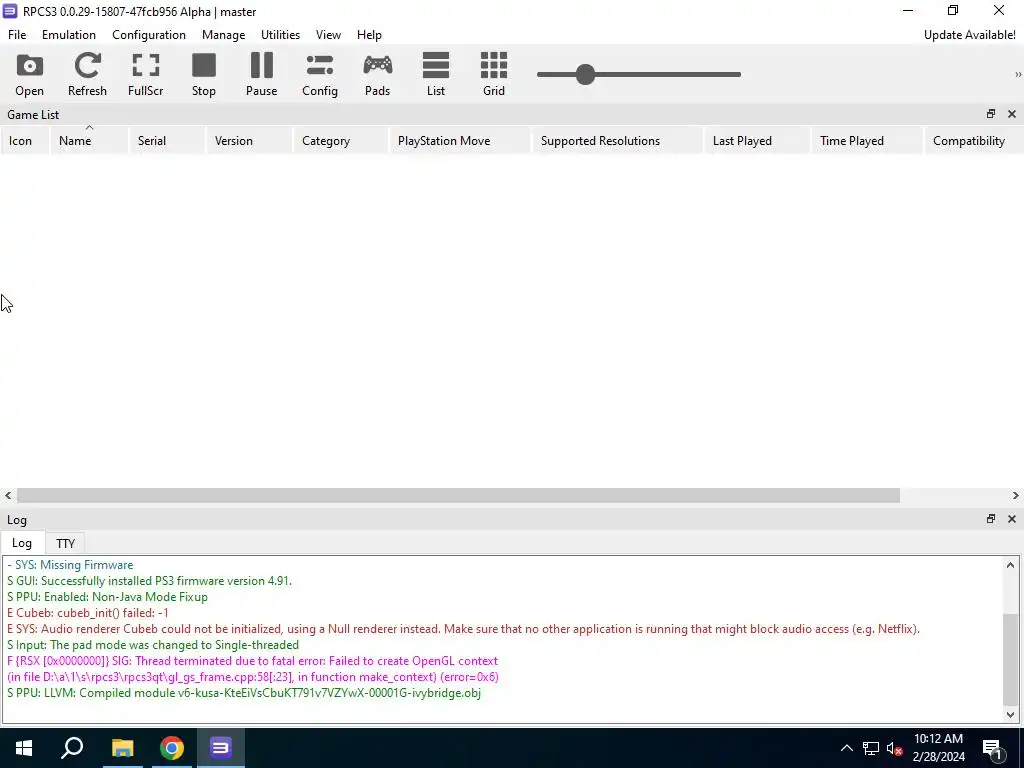1024x768 pixels.
Task: Switch to the TTY tab
Action: [x=65, y=543]
